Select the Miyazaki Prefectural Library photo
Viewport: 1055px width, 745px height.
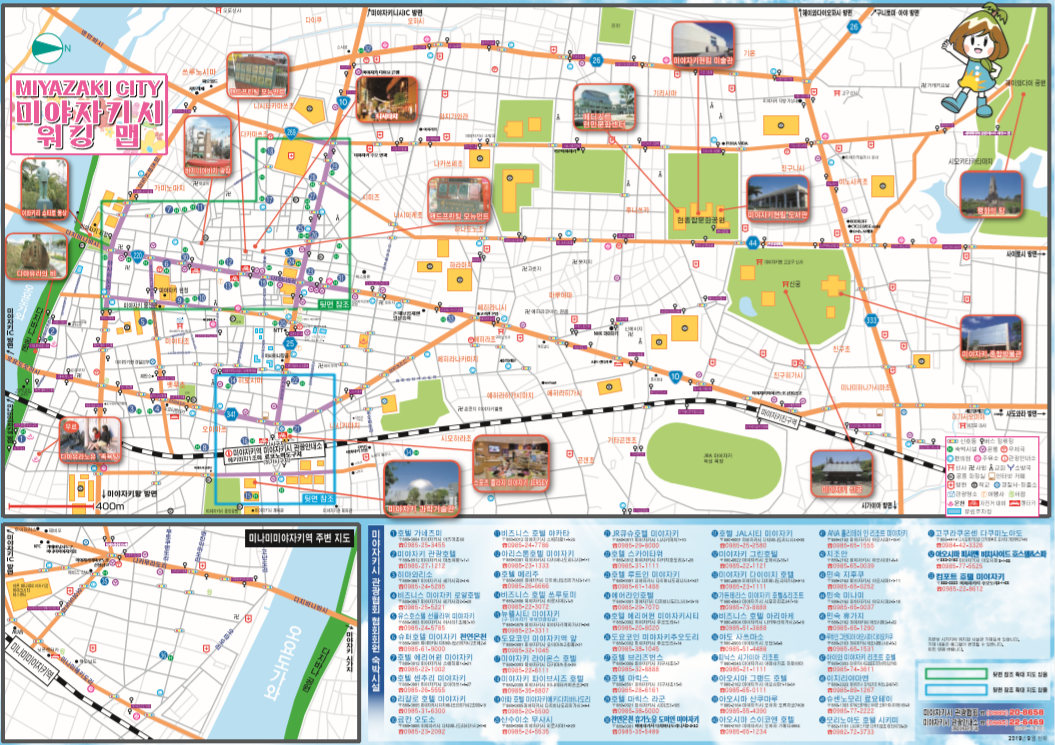click(x=777, y=199)
